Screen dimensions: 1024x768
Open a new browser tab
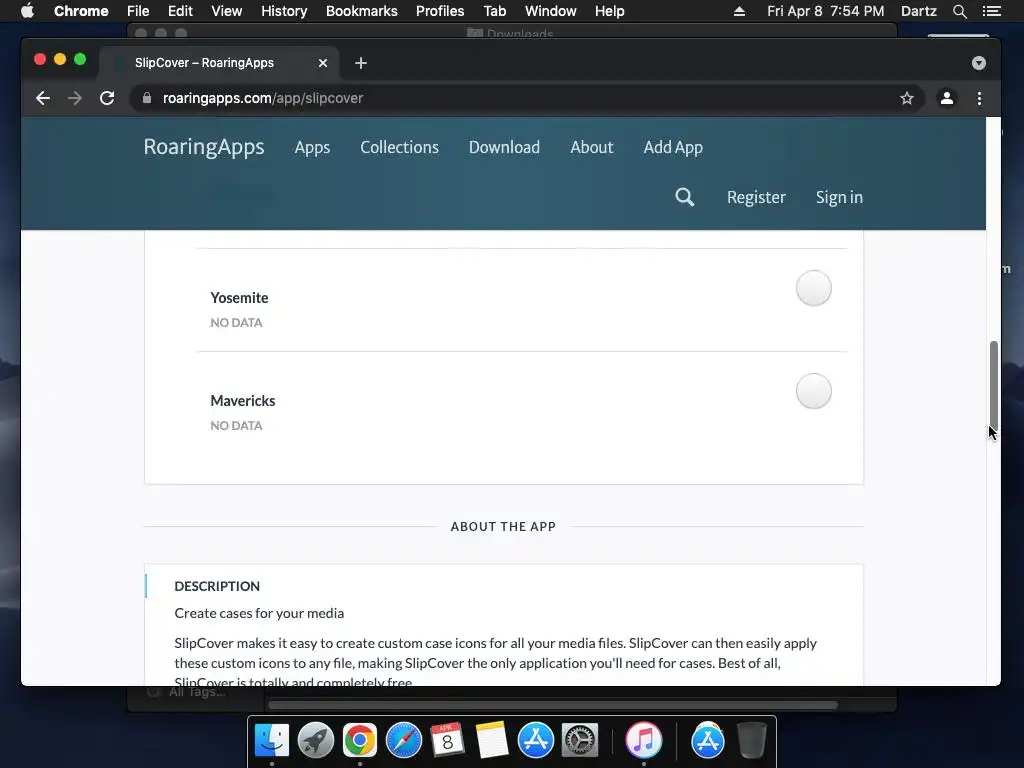(360, 63)
